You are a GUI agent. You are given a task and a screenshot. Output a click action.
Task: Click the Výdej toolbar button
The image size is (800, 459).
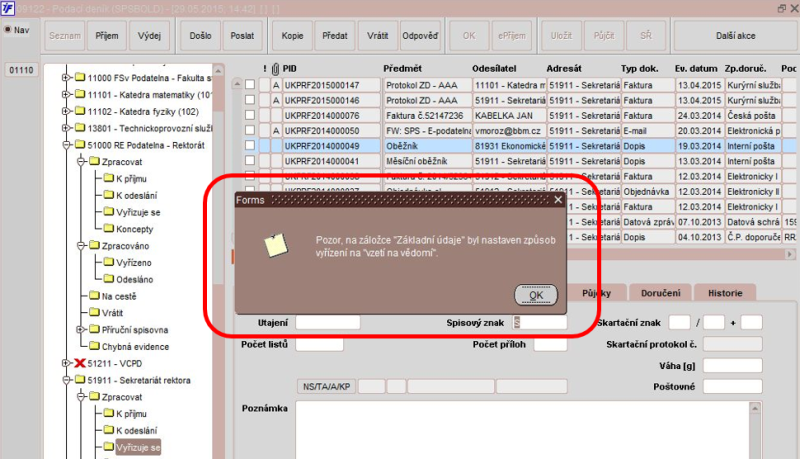(x=149, y=36)
